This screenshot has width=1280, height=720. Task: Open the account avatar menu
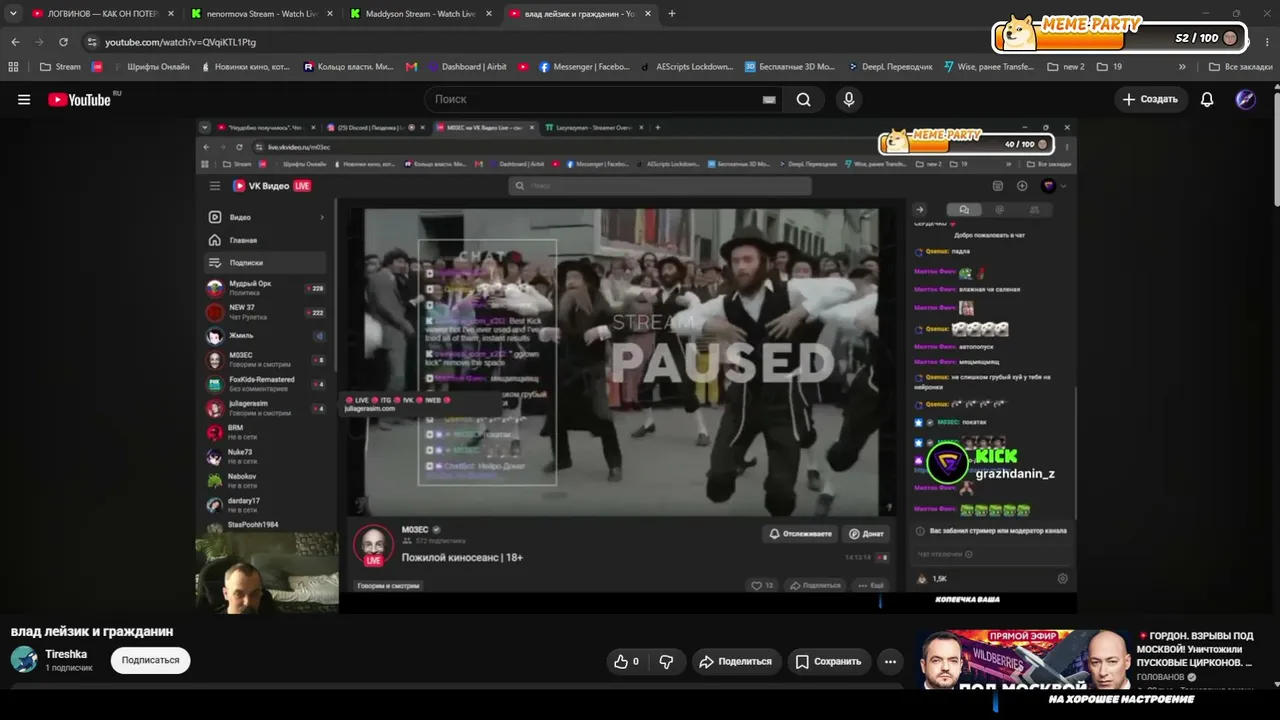click(x=1245, y=99)
